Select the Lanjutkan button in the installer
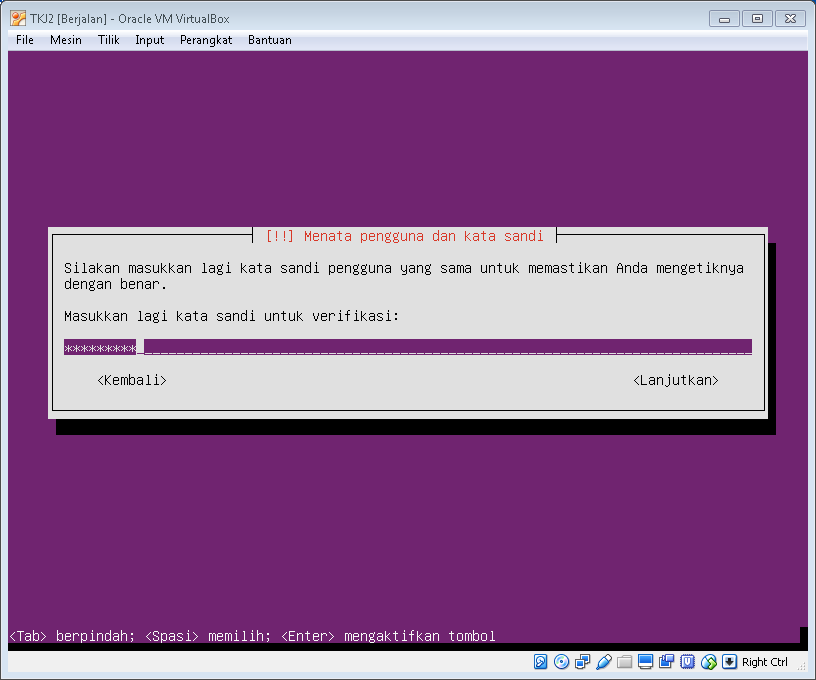The height and width of the screenshot is (680, 816). [676, 380]
